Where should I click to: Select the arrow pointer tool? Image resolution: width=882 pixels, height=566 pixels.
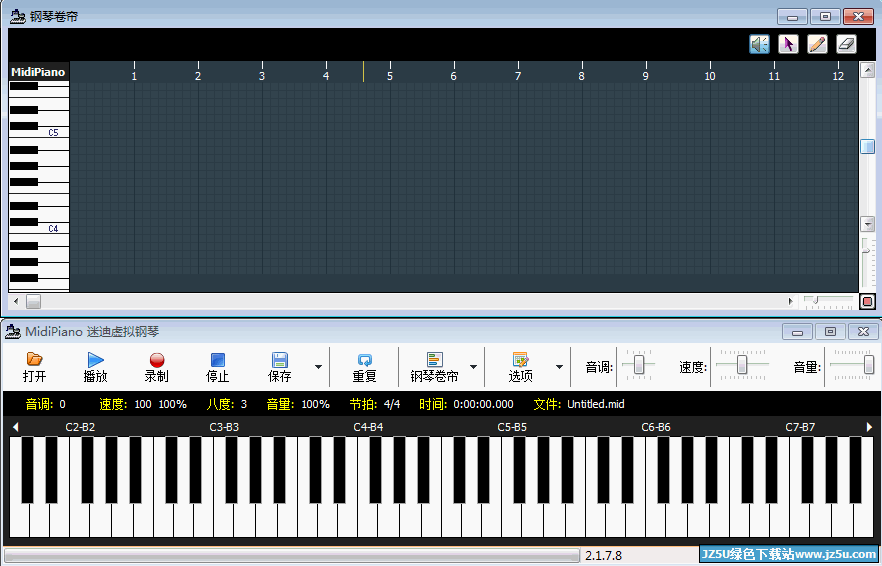[x=789, y=44]
